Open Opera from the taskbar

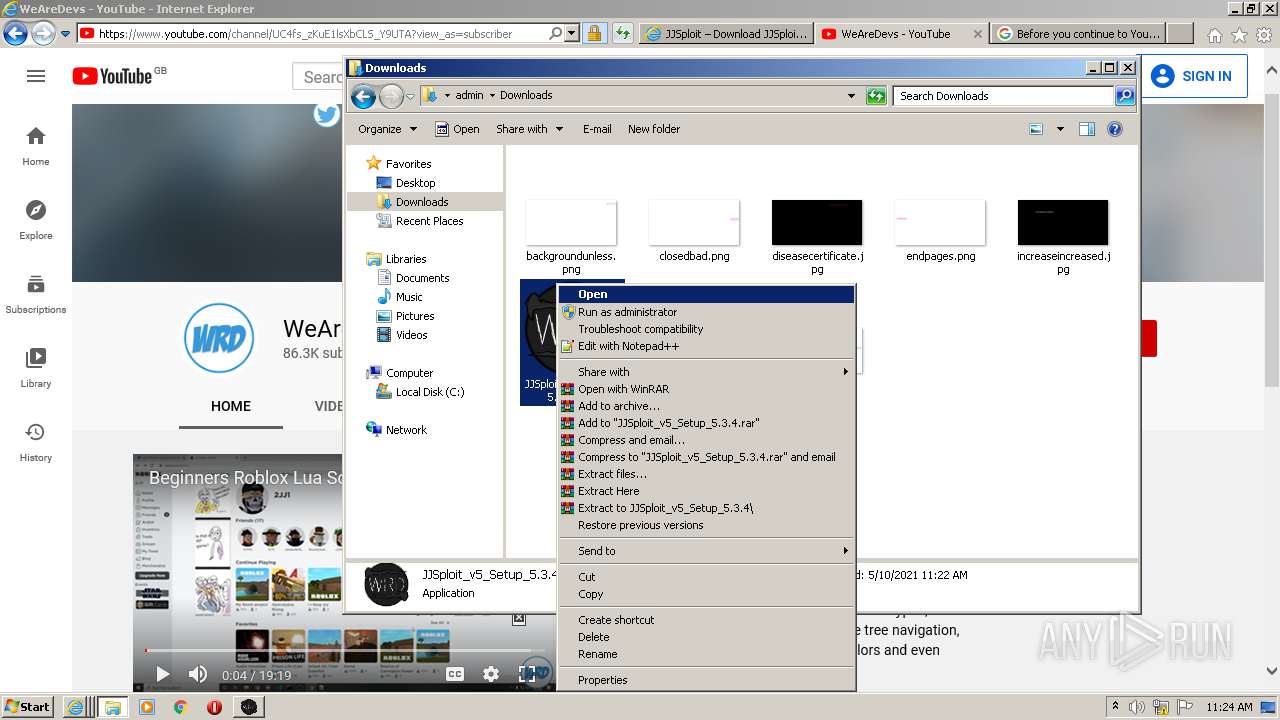(214, 707)
